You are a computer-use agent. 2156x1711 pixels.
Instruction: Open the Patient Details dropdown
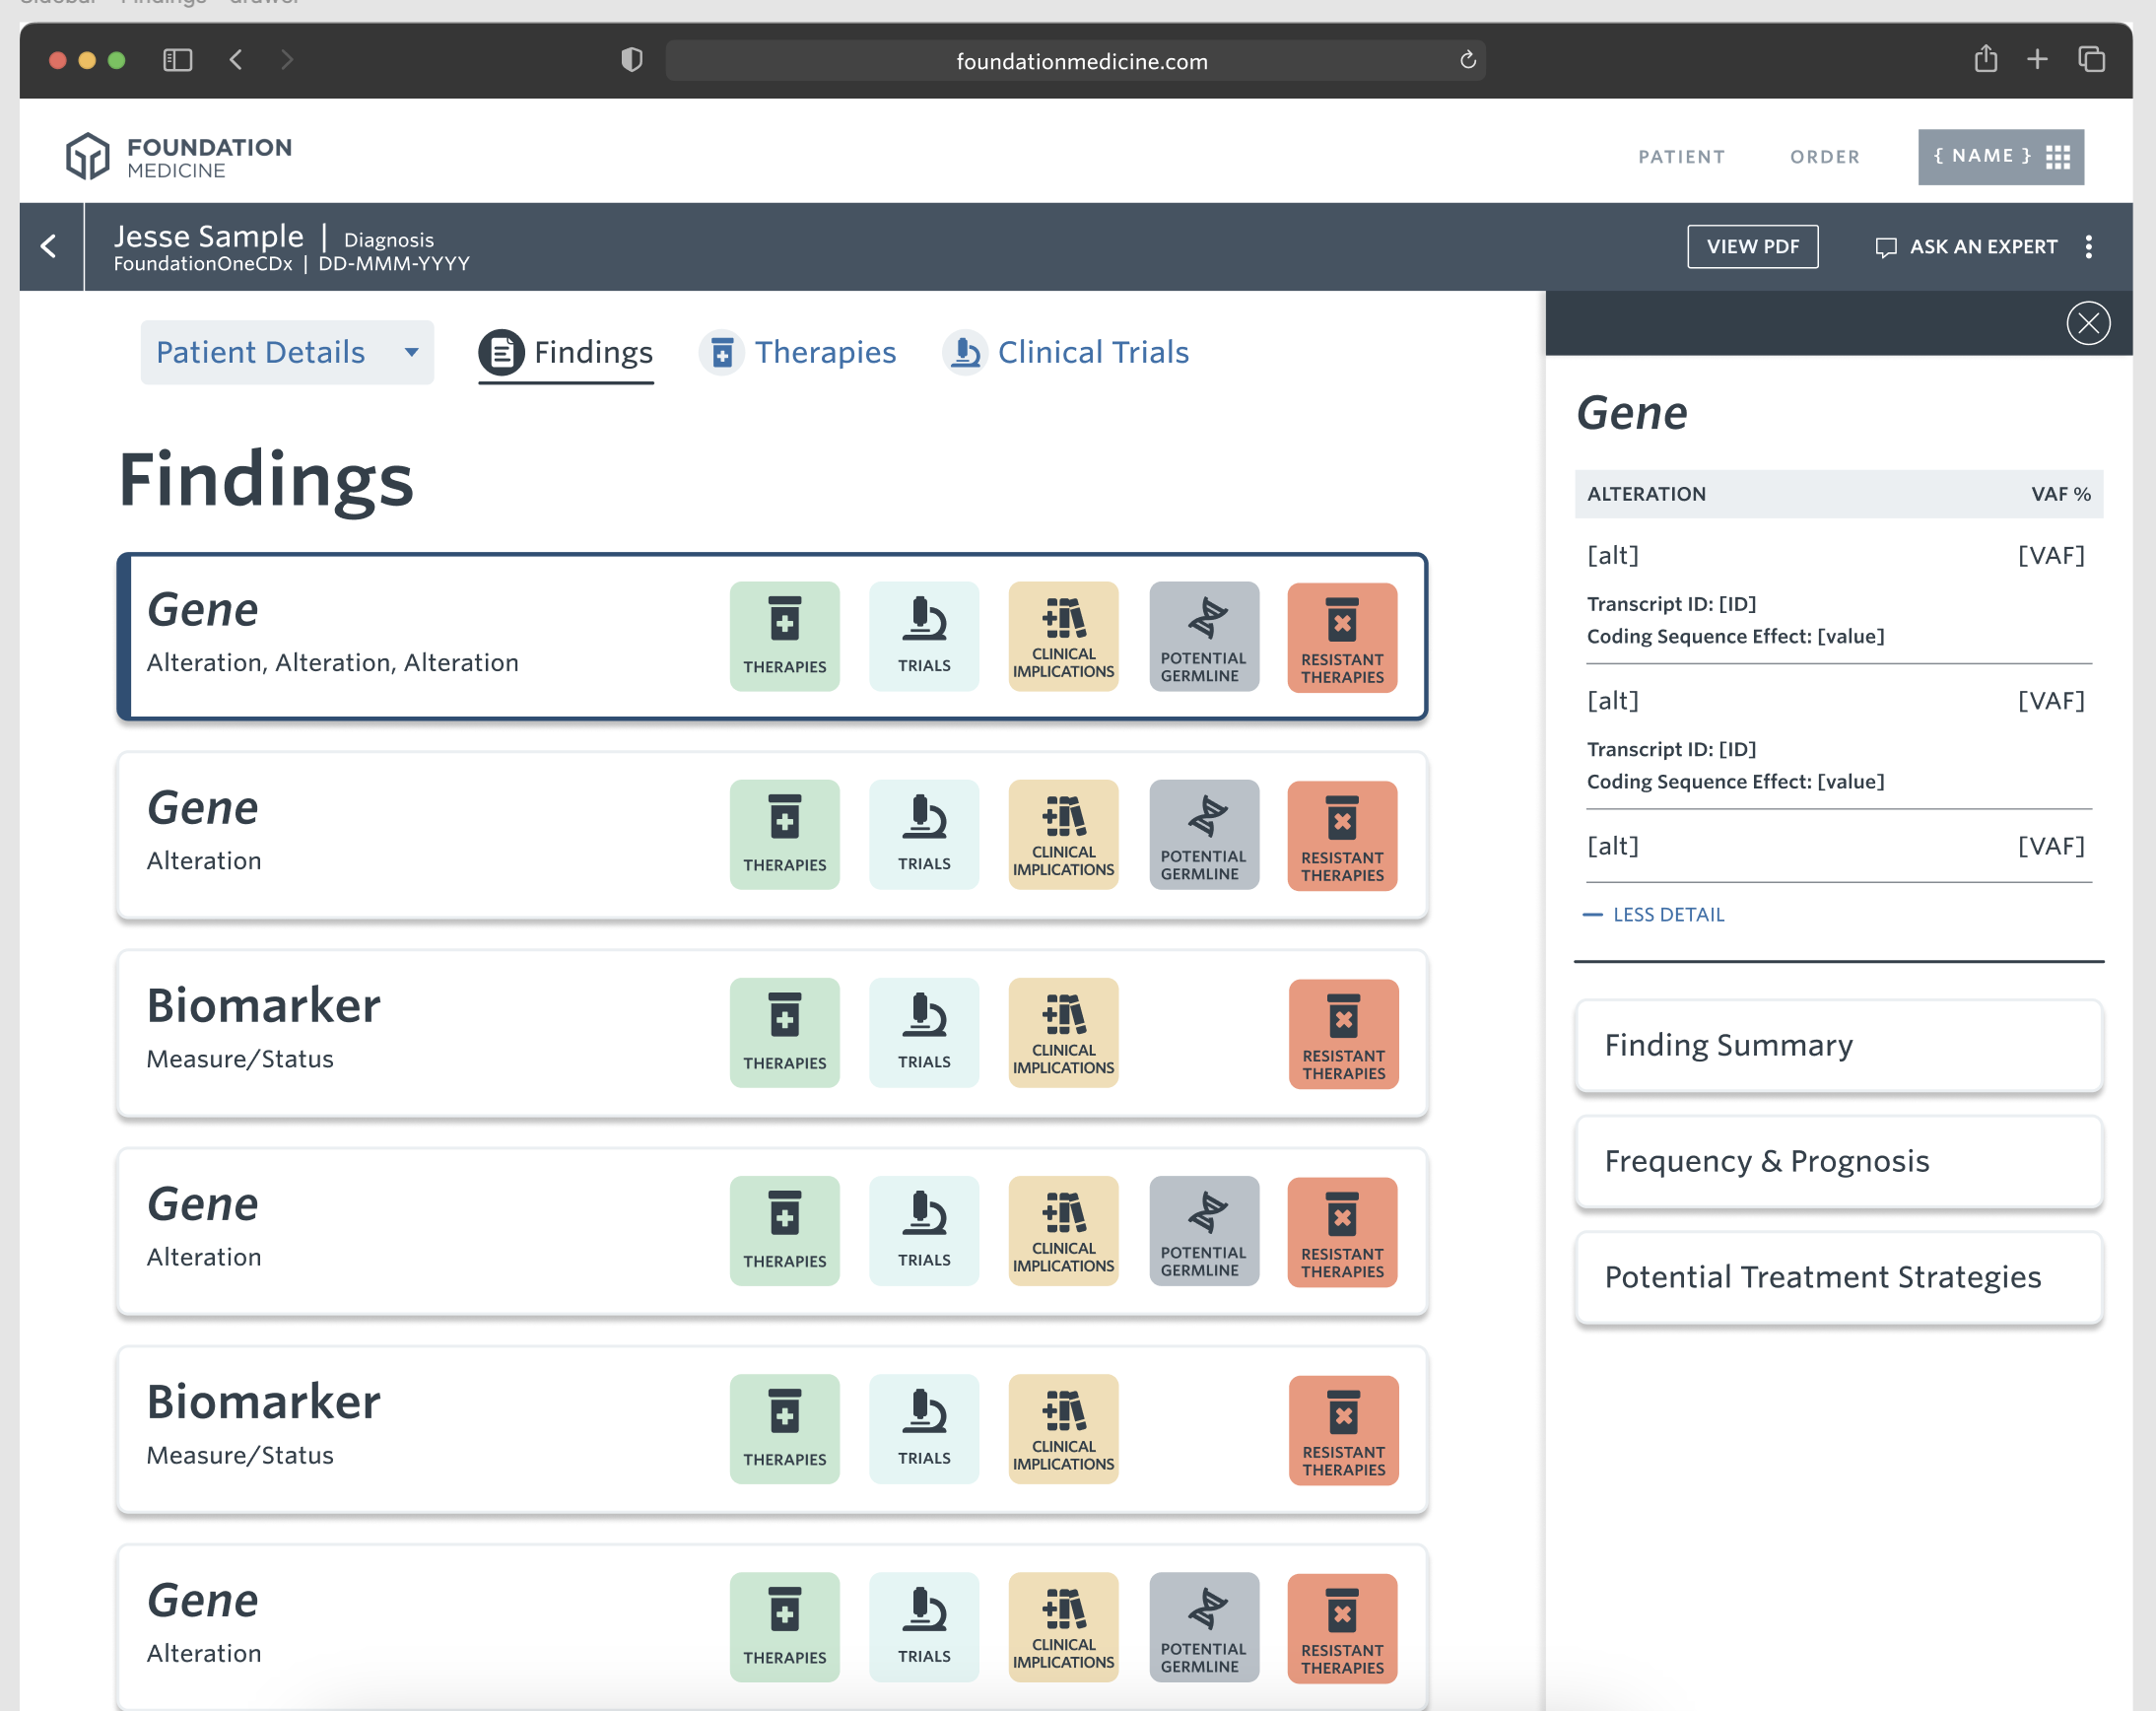pos(287,352)
